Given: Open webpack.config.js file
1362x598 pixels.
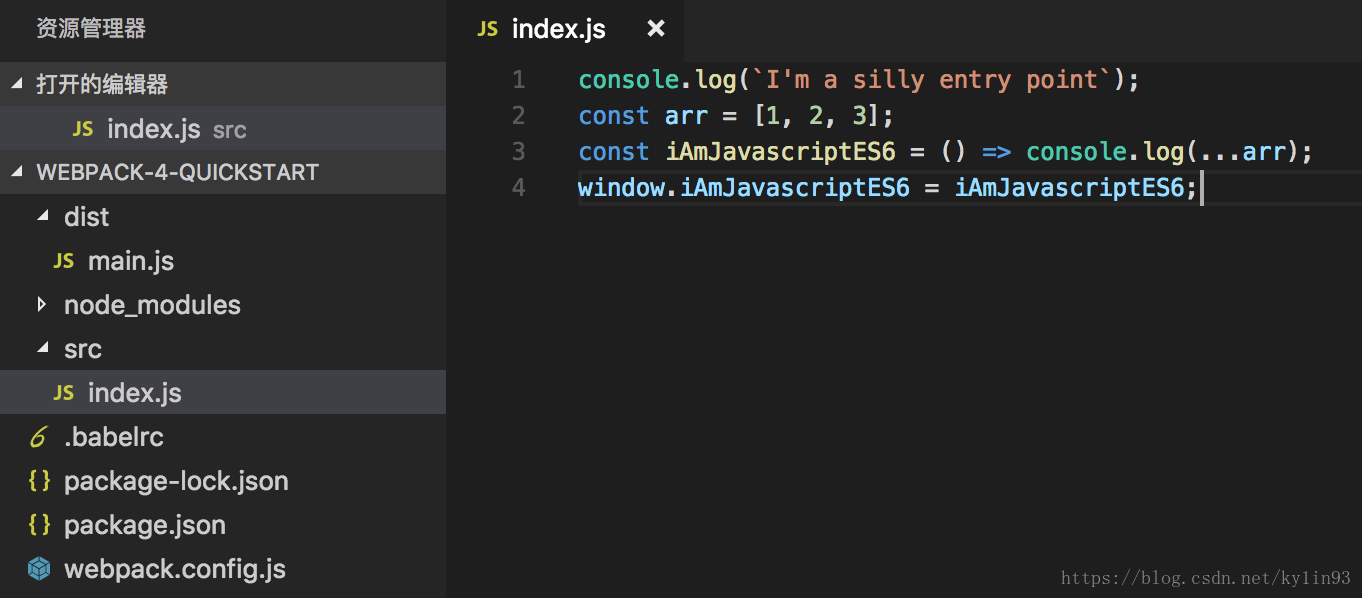Looking at the screenshot, I should click(x=175, y=569).
